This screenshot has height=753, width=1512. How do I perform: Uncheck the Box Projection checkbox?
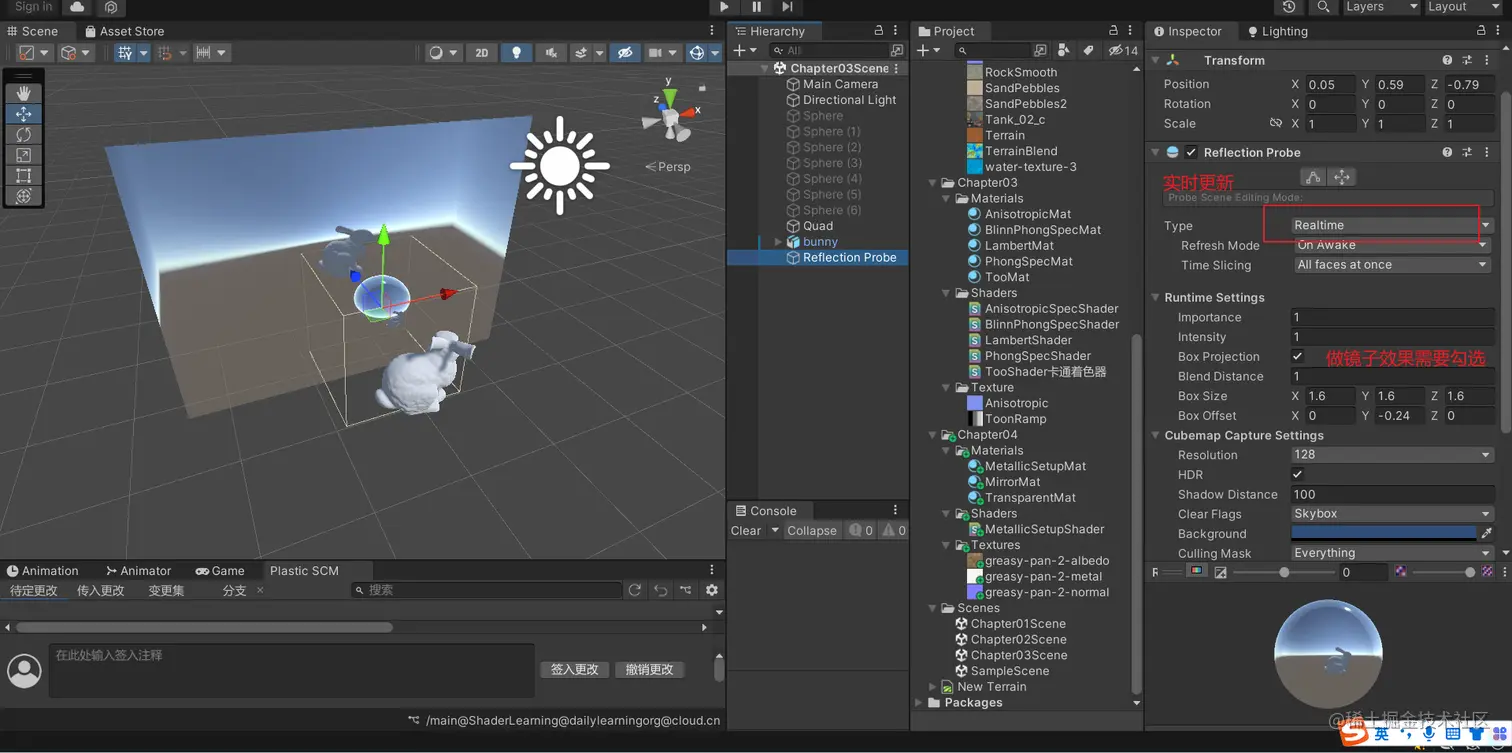click(x=1297, y=356)
